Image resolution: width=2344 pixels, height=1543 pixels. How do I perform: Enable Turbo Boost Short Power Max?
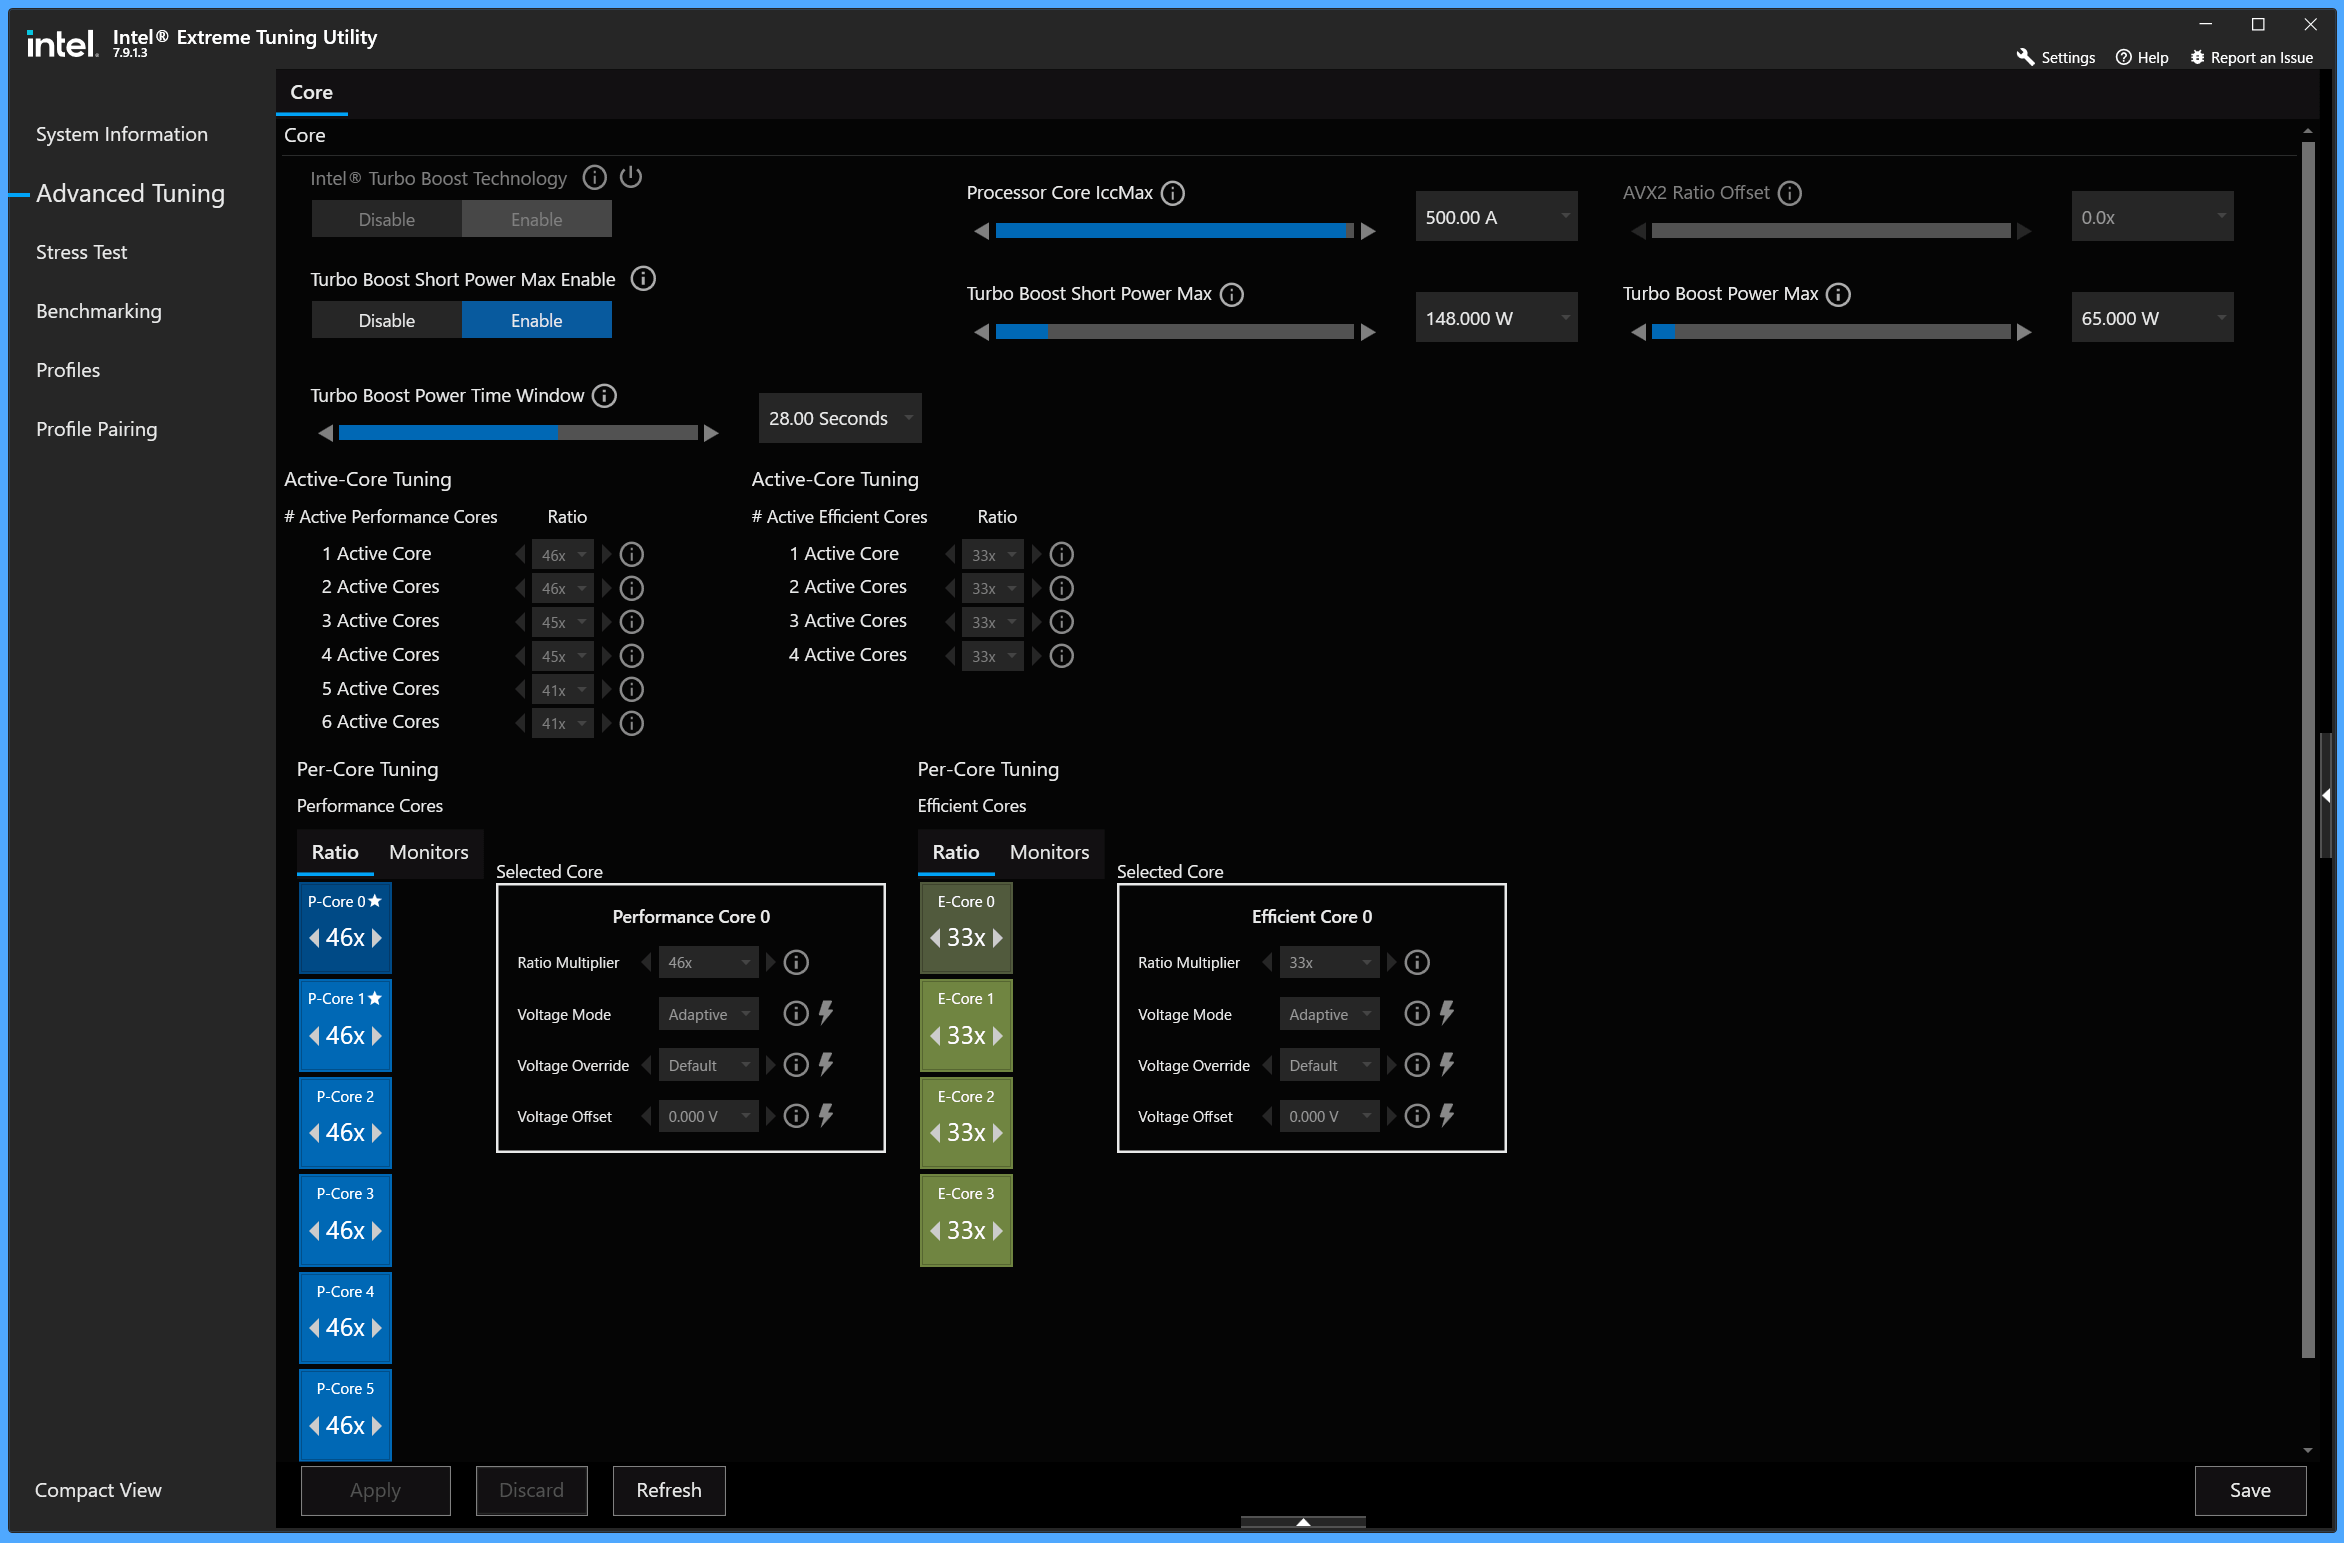537,320
